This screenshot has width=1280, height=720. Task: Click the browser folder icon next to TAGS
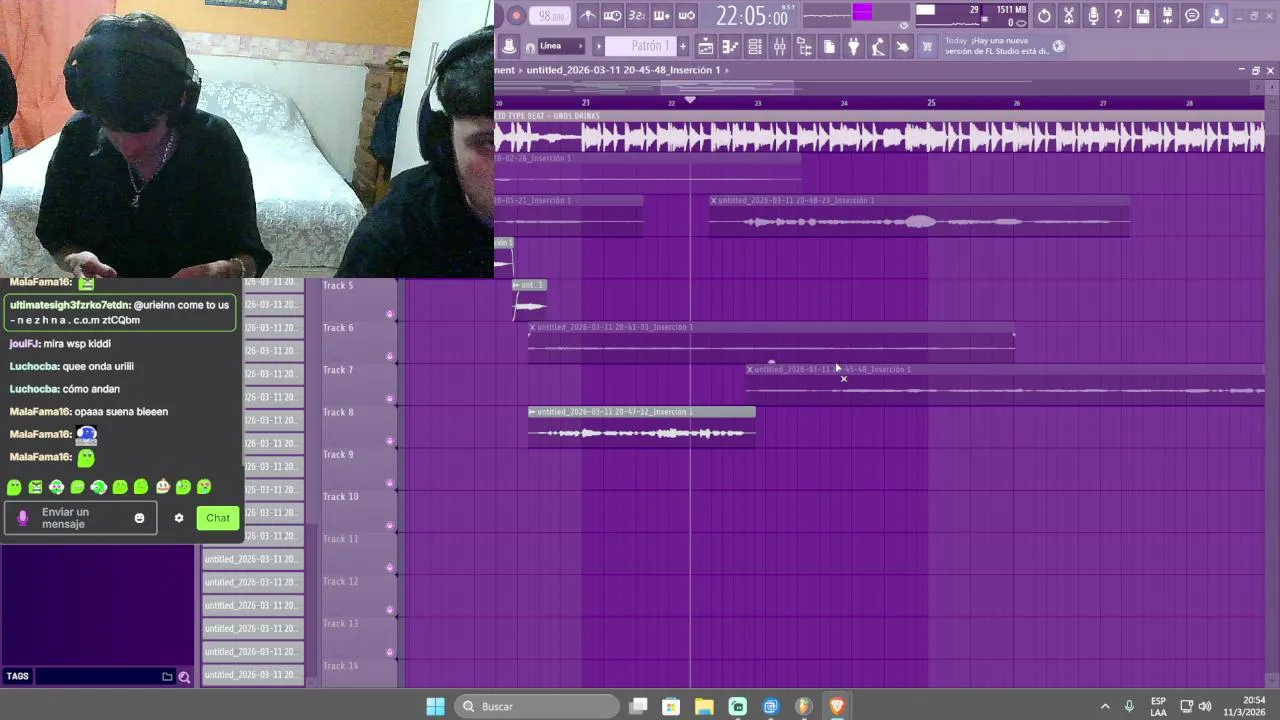pyautogui.click(x=167, y=677)
